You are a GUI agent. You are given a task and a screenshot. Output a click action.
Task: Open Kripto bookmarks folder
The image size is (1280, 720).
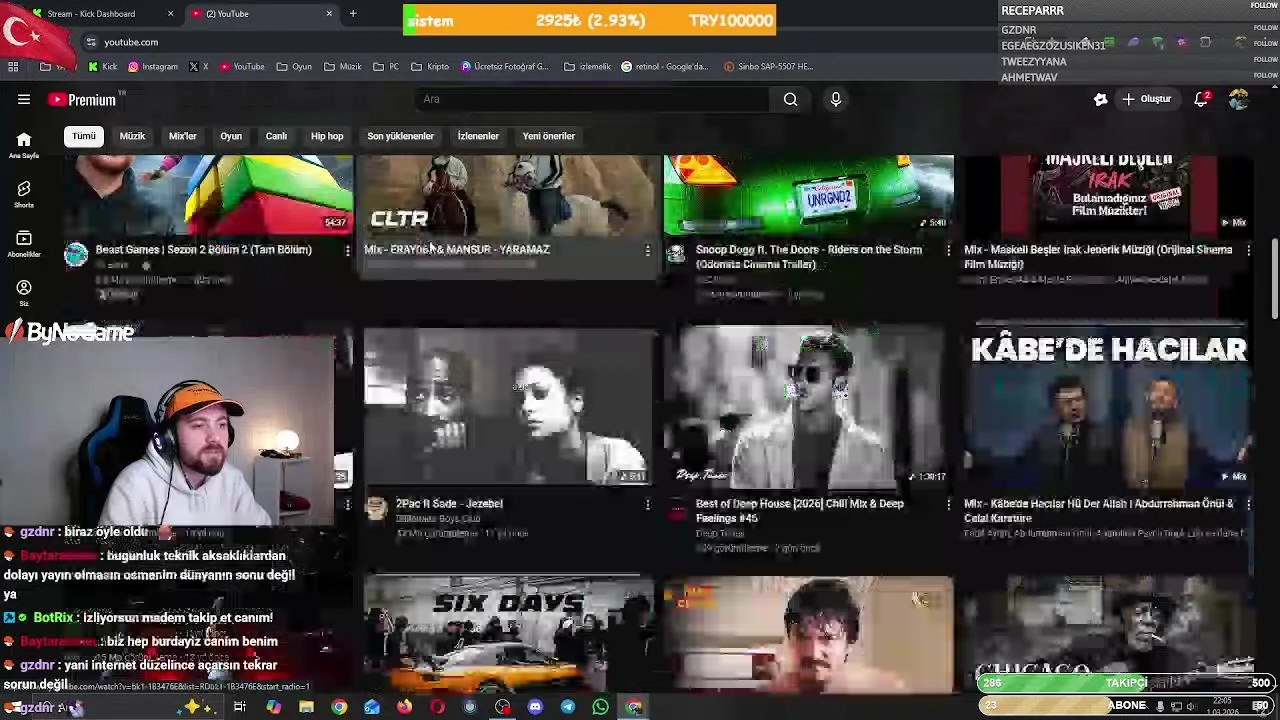point(430,66)
